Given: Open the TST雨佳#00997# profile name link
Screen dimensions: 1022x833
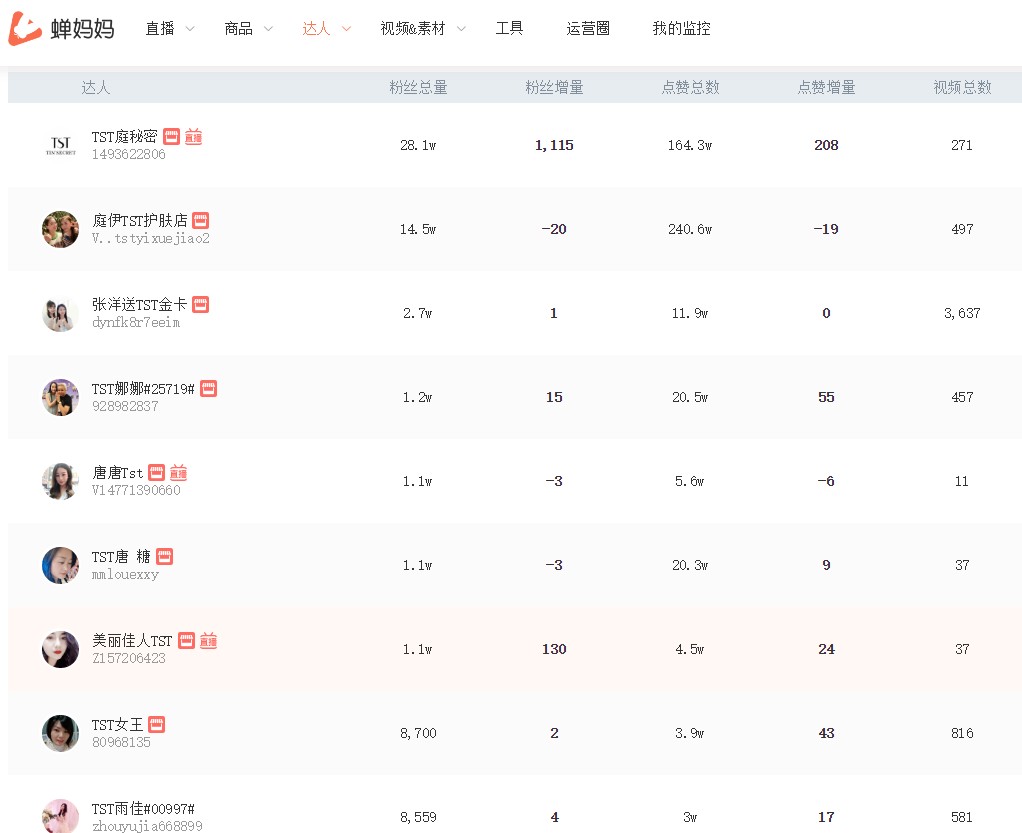Looking at the screenshot, I should pyautogui.click(x=143, y=809).
